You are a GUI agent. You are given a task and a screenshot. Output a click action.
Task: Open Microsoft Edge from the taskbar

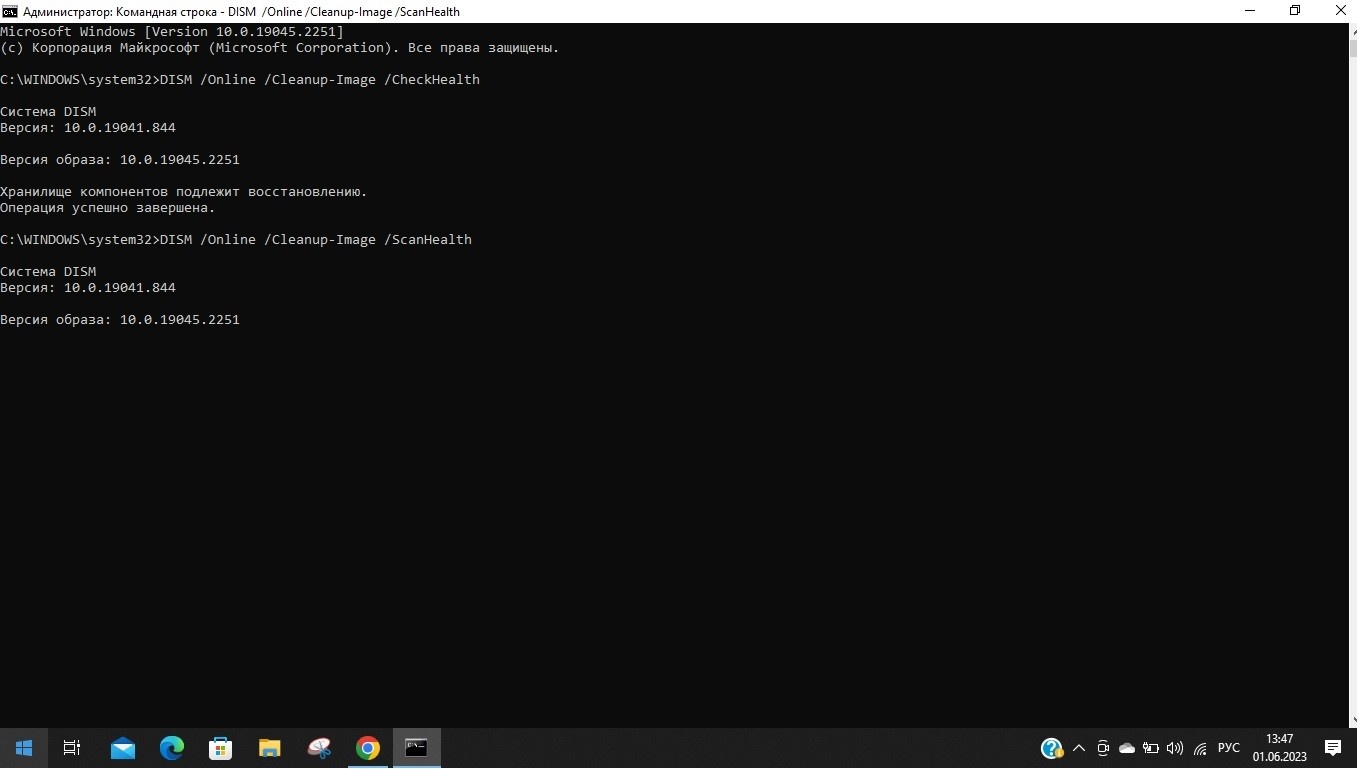pyautogui.click(x=172, y=748)
